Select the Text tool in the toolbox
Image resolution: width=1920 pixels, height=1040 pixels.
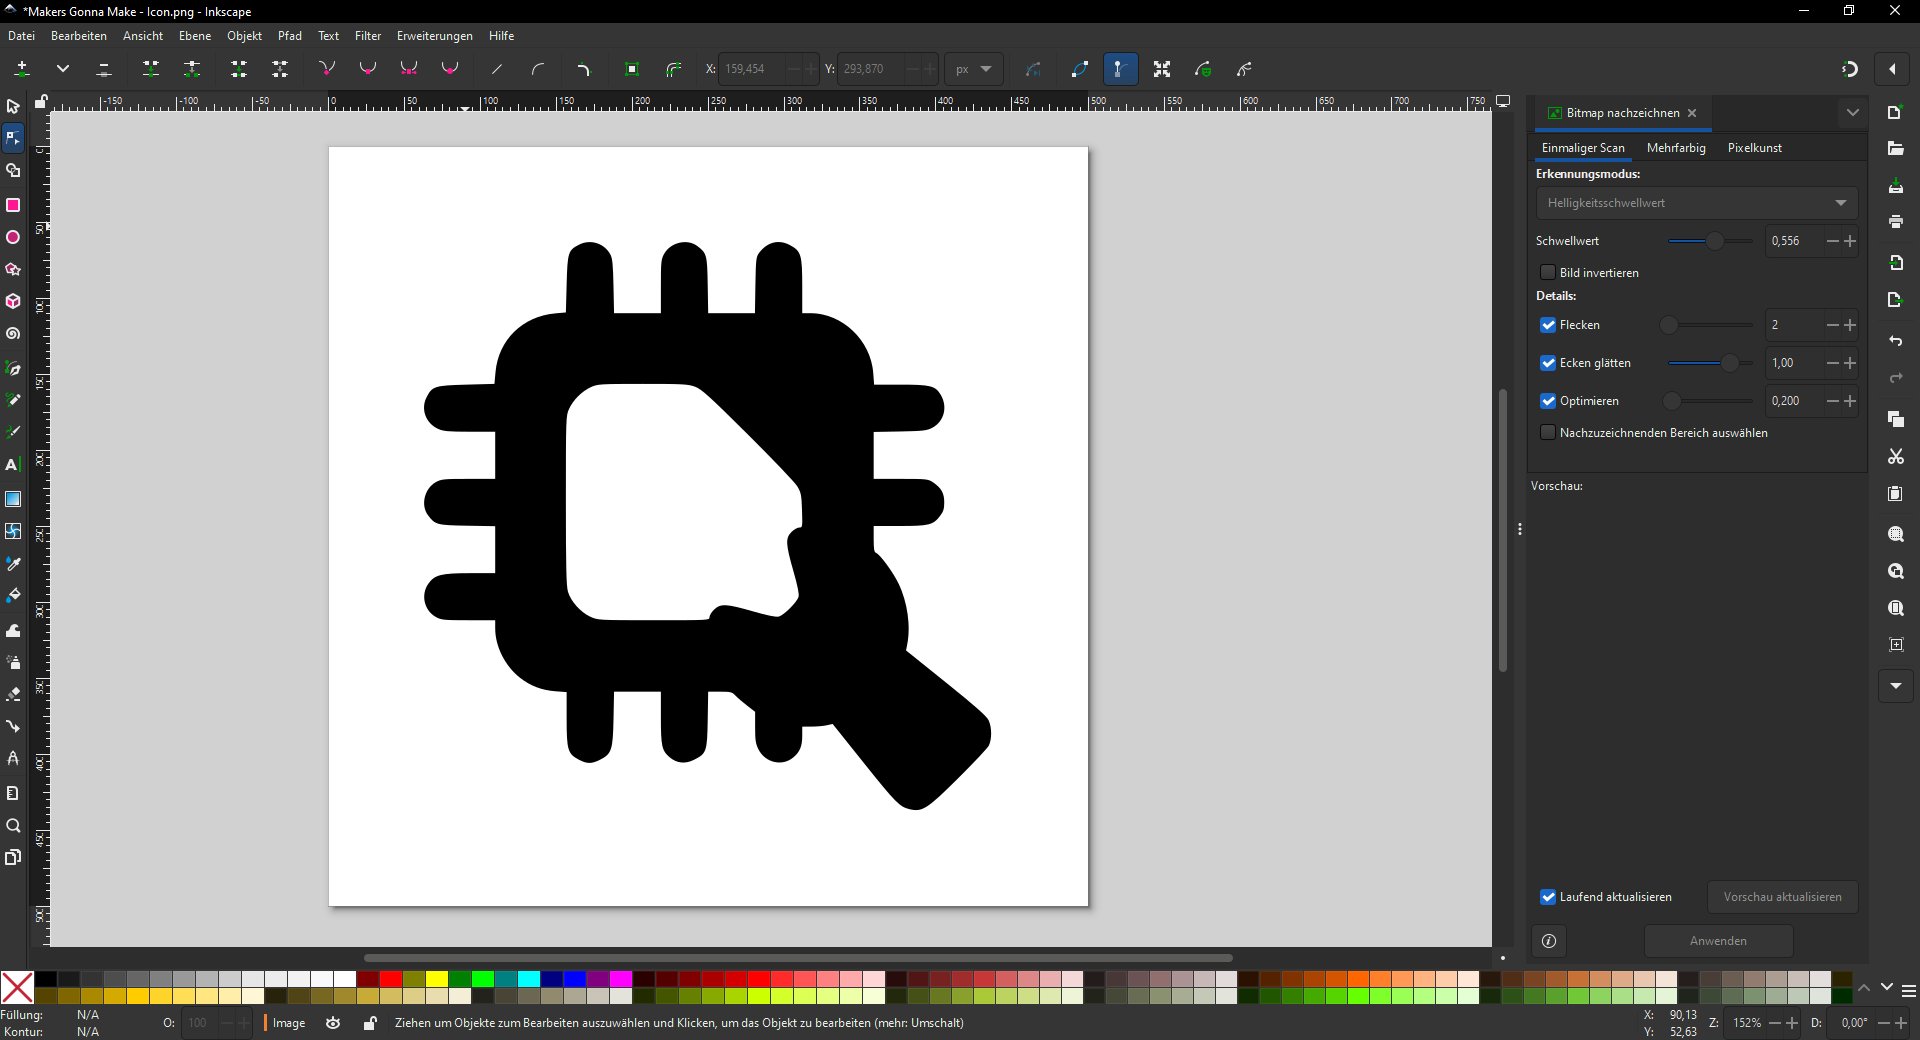click(13, 465)
